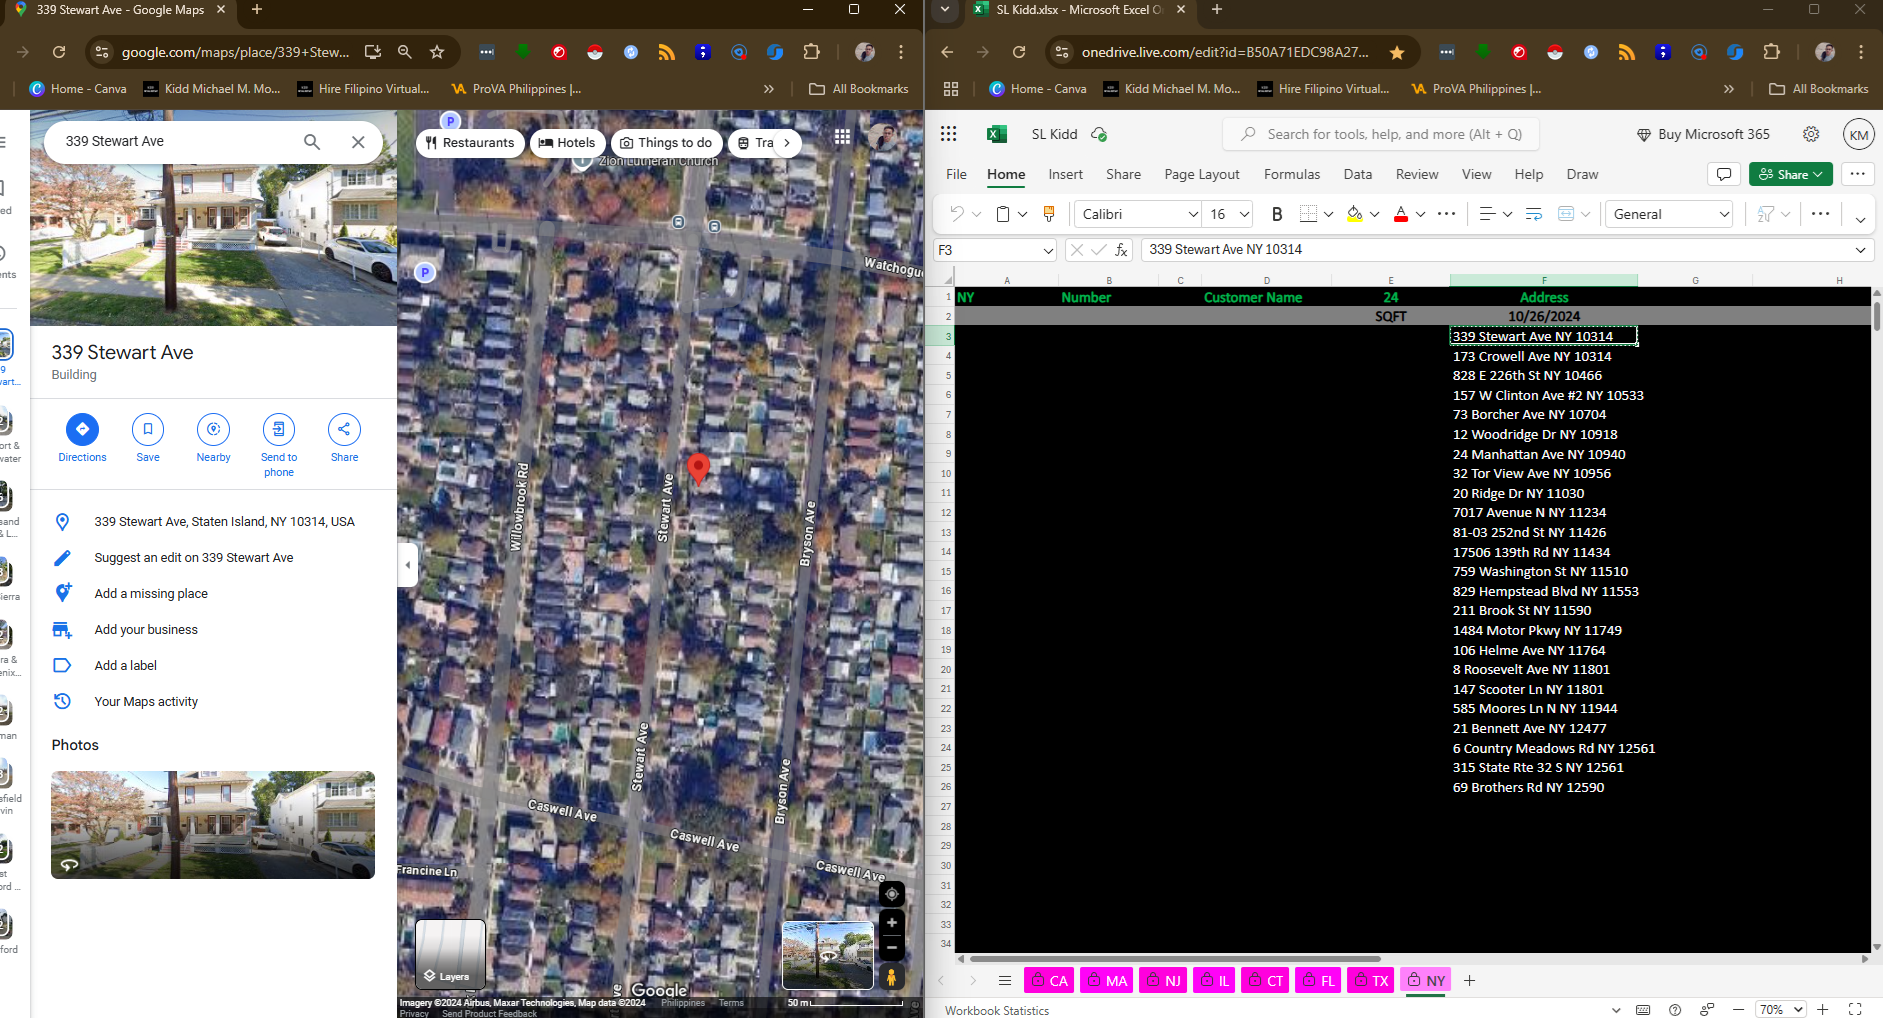Select cell 173 Crowell Ave NY 10314
Image resolution: width=1883 pixels, height=1018 pixels.
click(x=1544, y=356)
